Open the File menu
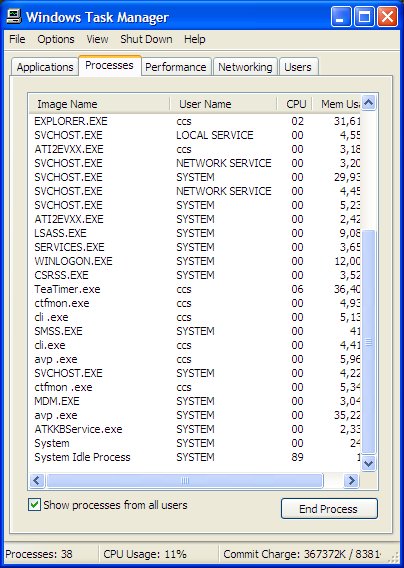The image size is (404, 568). click(17, 39)
